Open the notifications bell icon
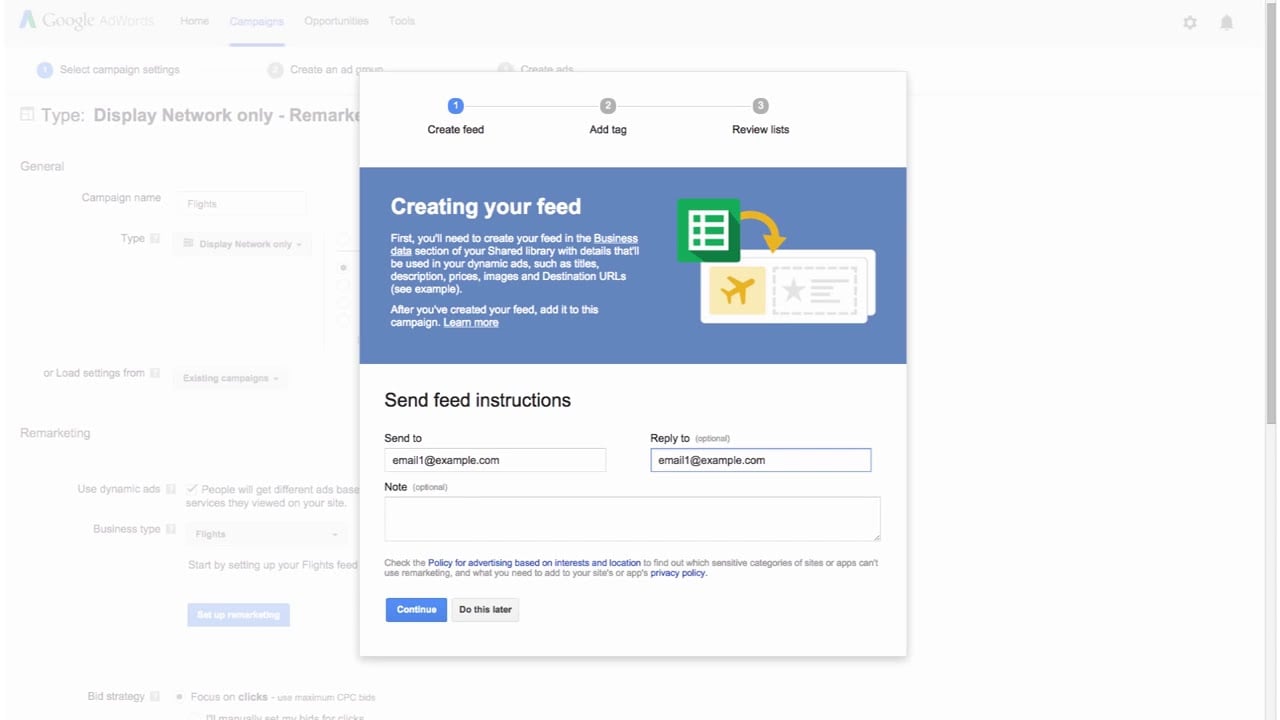The width and height of the screenshot is (1280, 720). 1226,22
